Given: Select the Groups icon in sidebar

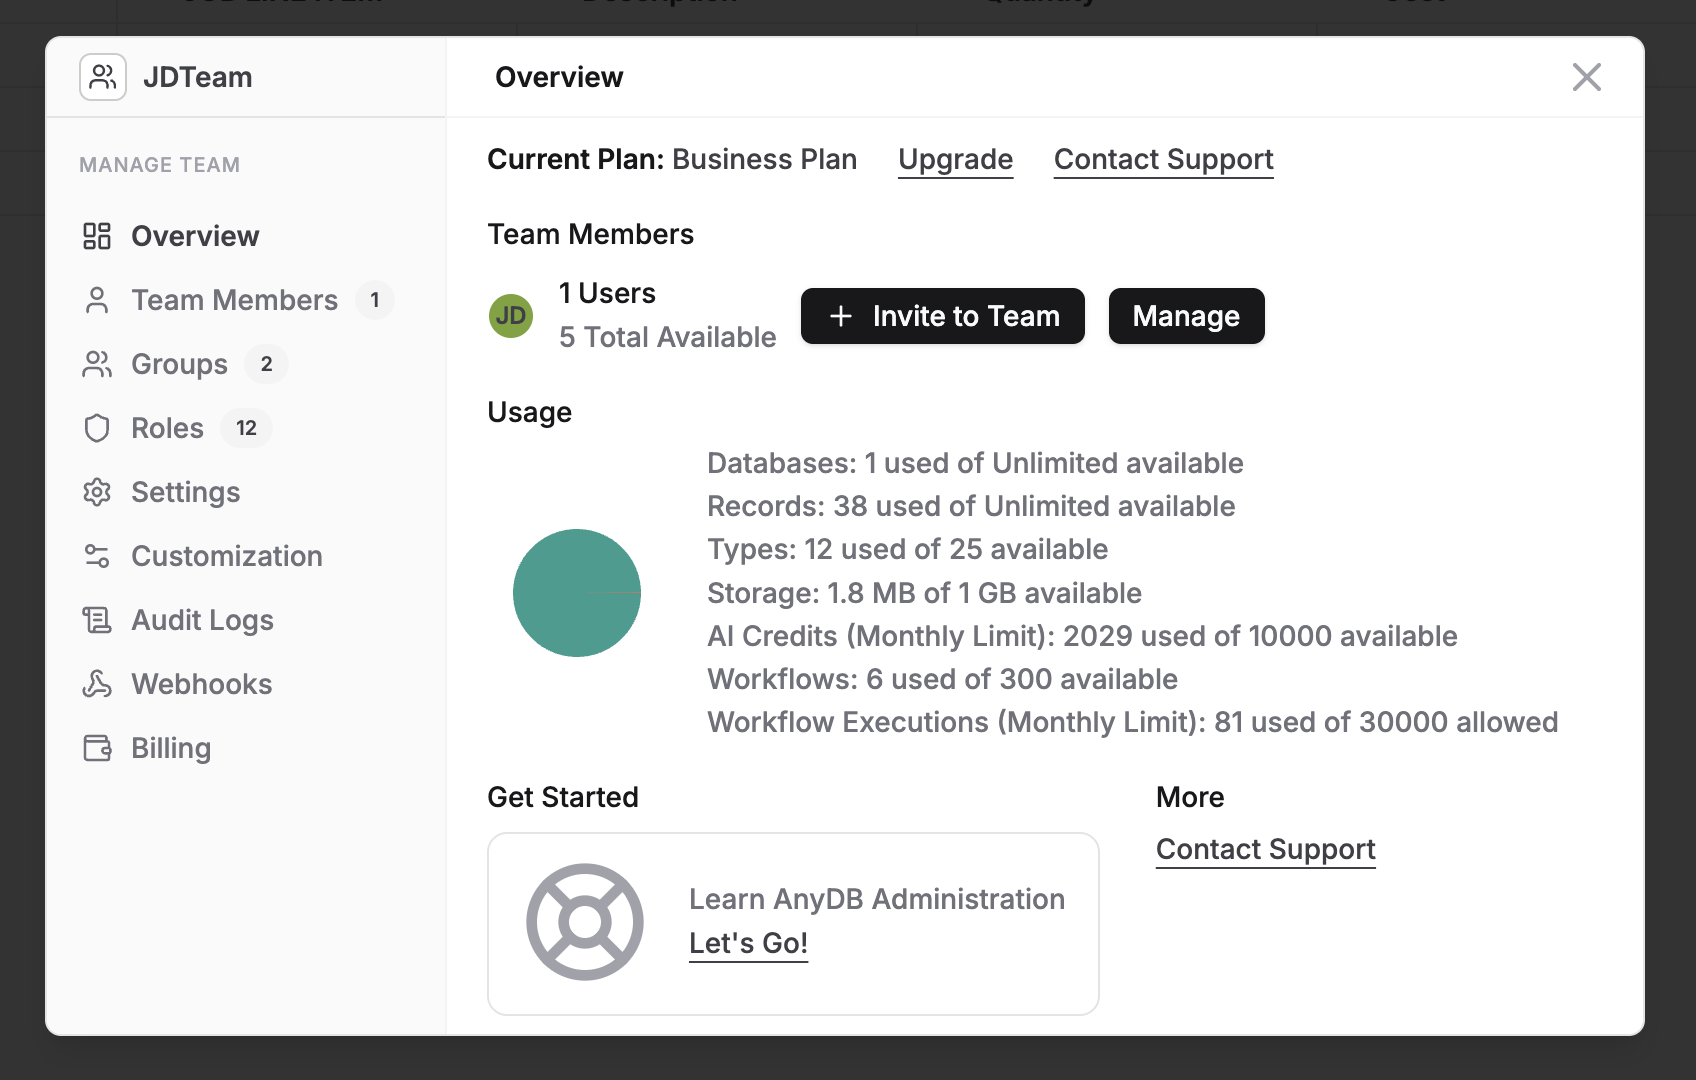Looking at the screenshot, I should coord(97,364).
